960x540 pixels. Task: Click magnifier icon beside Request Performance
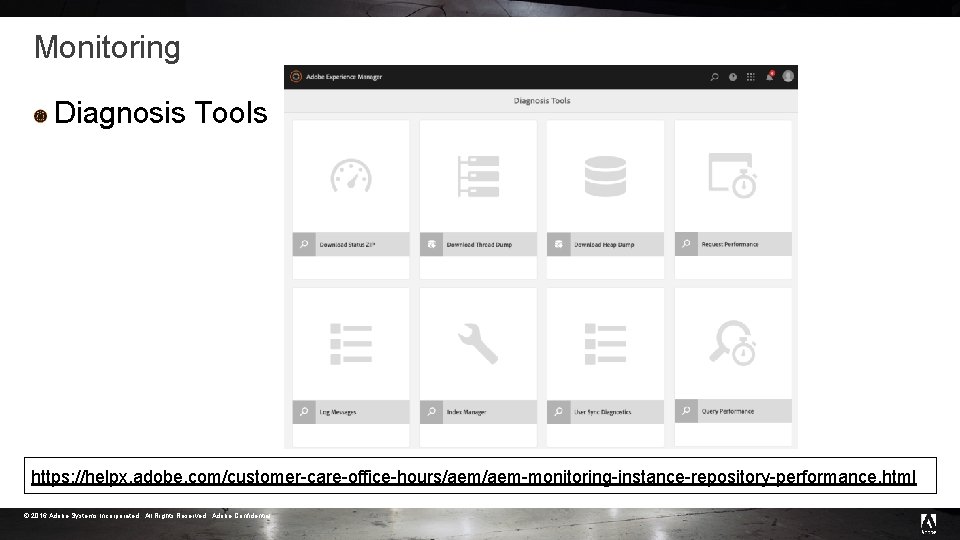(686, 244)
